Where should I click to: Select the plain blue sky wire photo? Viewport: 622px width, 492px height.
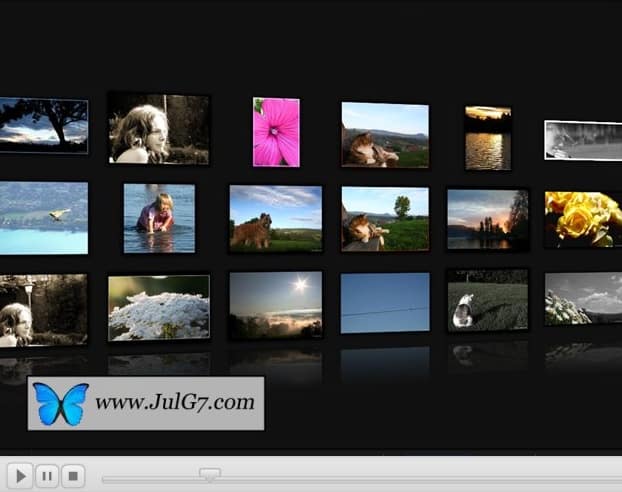(385, 303)
